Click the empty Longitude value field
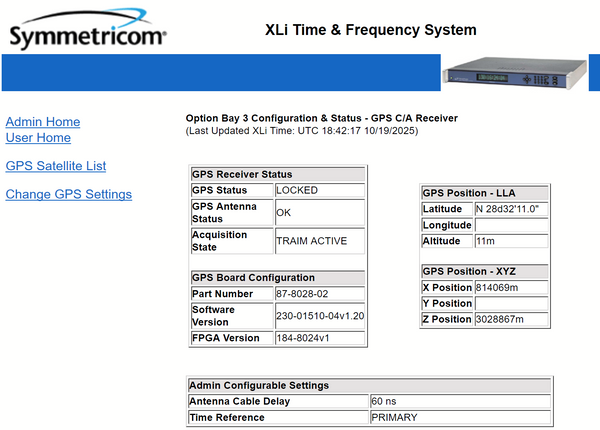Screen dimensions: 600x430 510,225
